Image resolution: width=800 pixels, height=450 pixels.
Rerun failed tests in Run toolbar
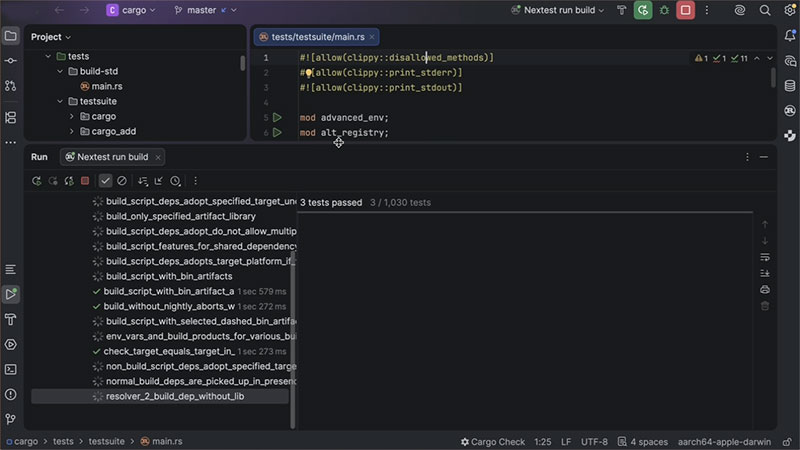(x=53, y=181)
